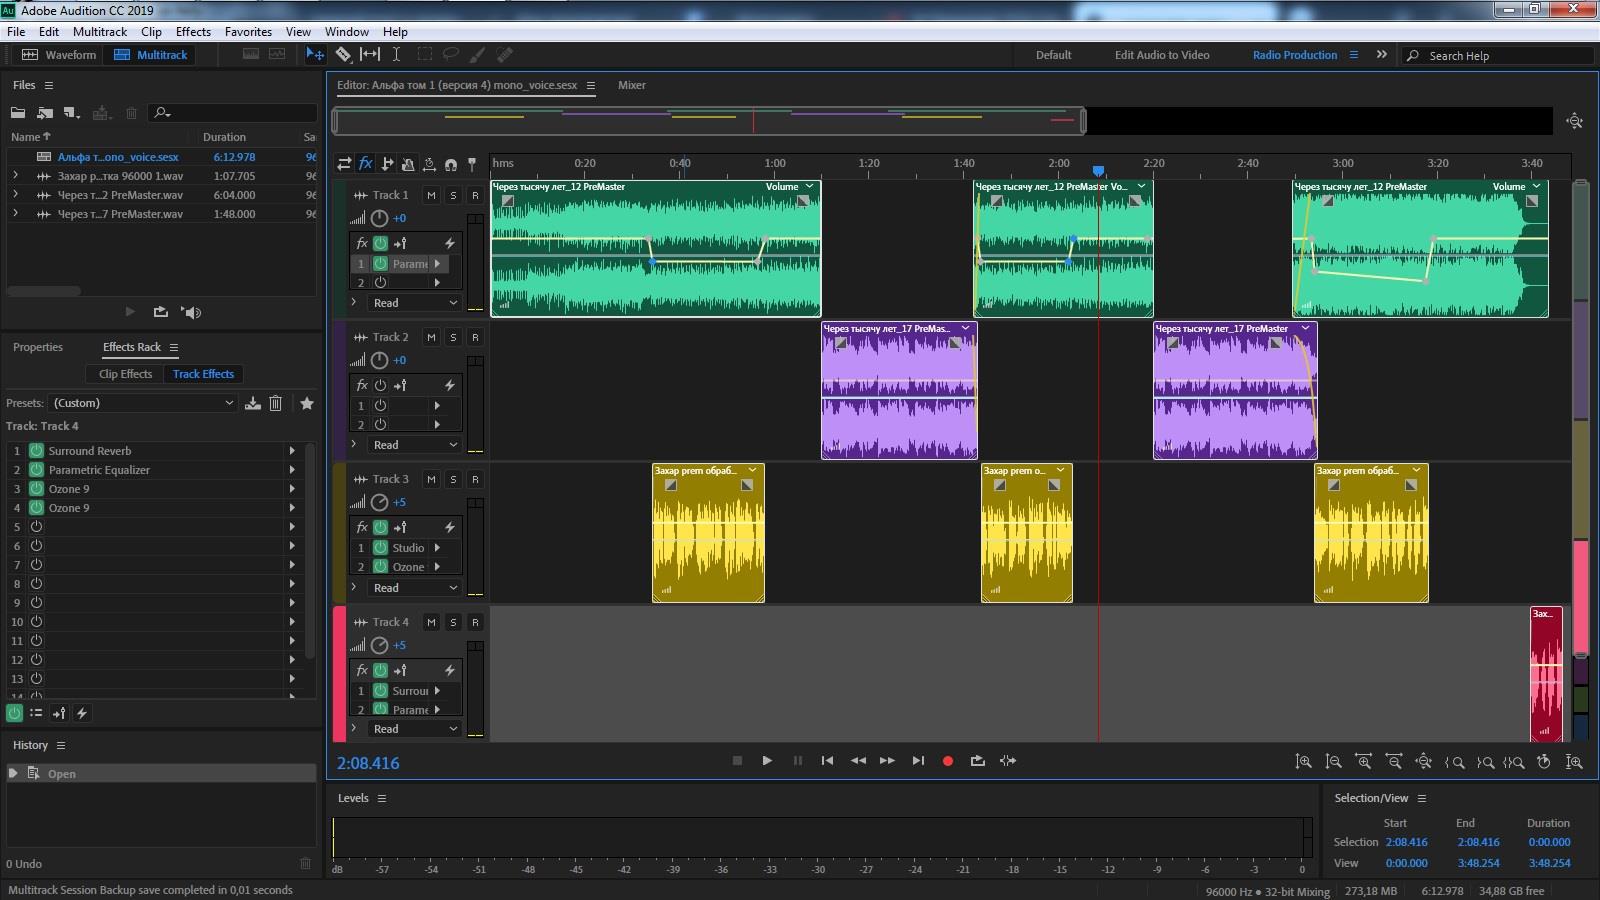
Task: Select the Razor tool in toolbar
Action: 343,55
